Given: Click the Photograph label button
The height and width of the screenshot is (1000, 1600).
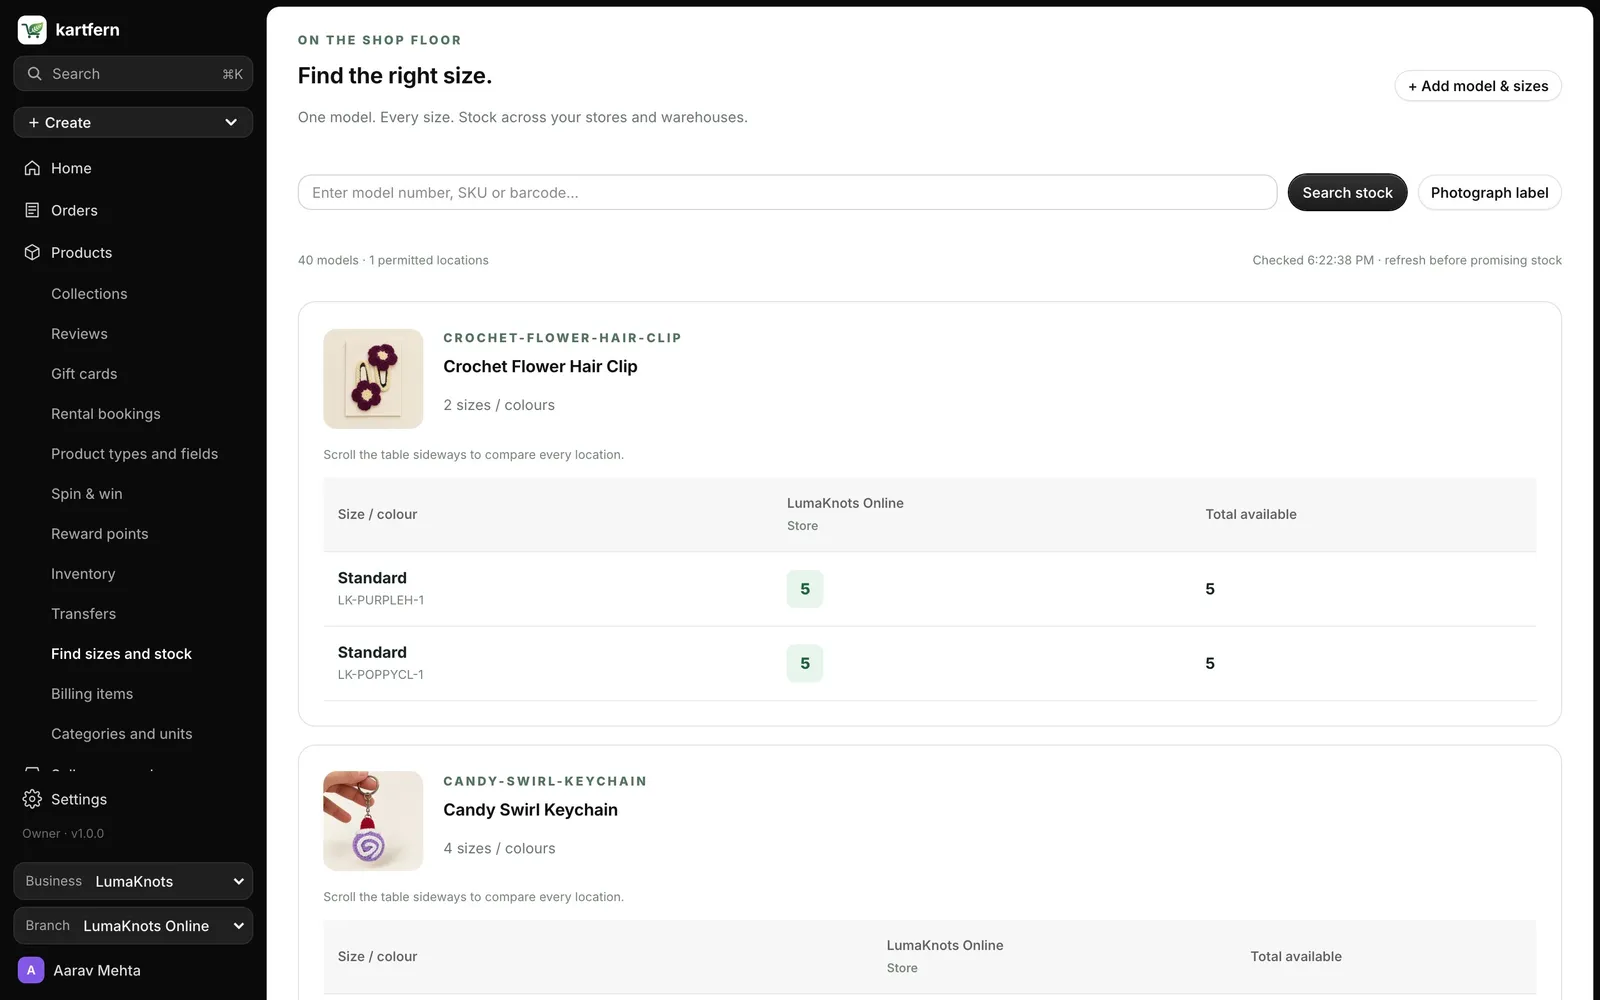Looking at the screenshot, I should (x=1489, y=193).
